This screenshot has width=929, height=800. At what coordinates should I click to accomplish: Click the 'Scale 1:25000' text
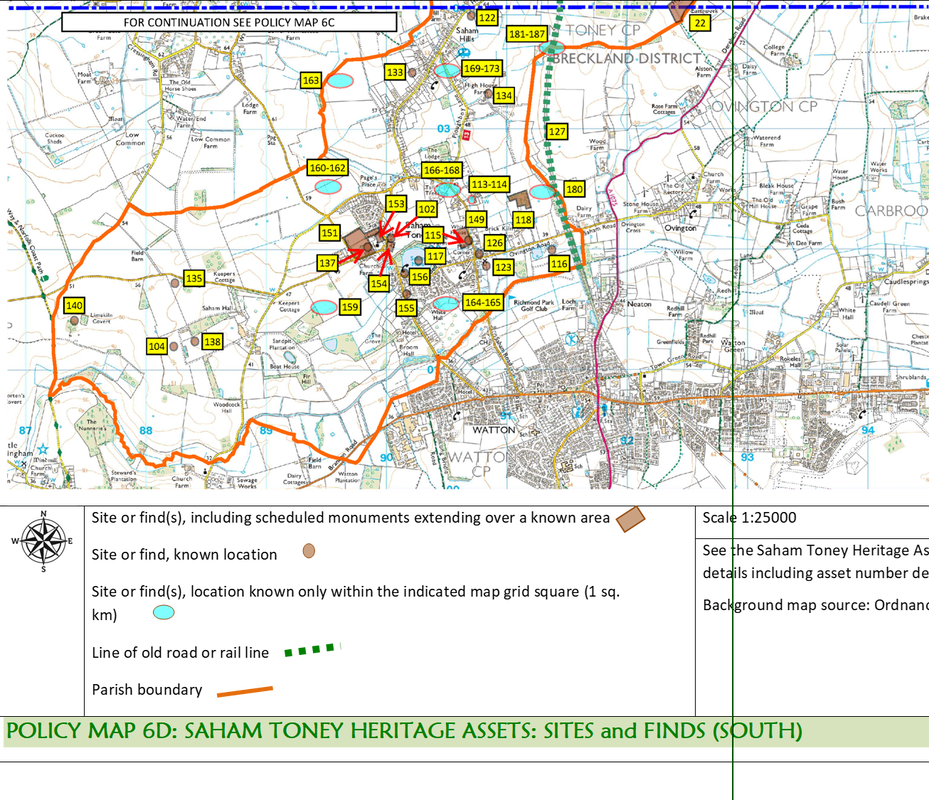pyautogui.click(x=749, y=518)
